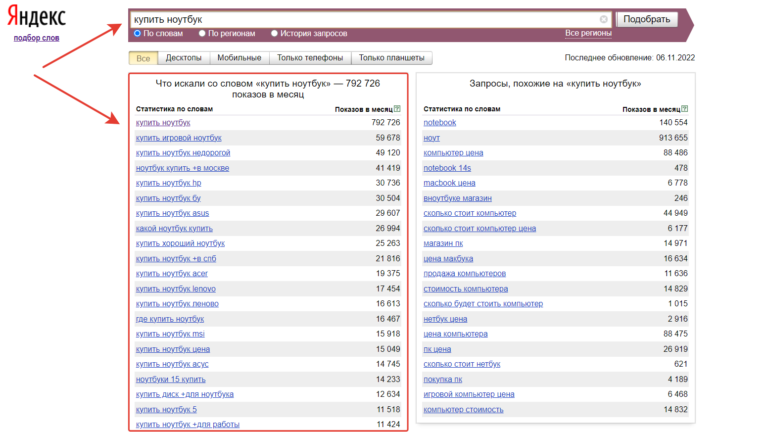Open the 'купить ноутбук msi' link
The height and width of the screenshot is (432, 768).
[x=170, y=334]
